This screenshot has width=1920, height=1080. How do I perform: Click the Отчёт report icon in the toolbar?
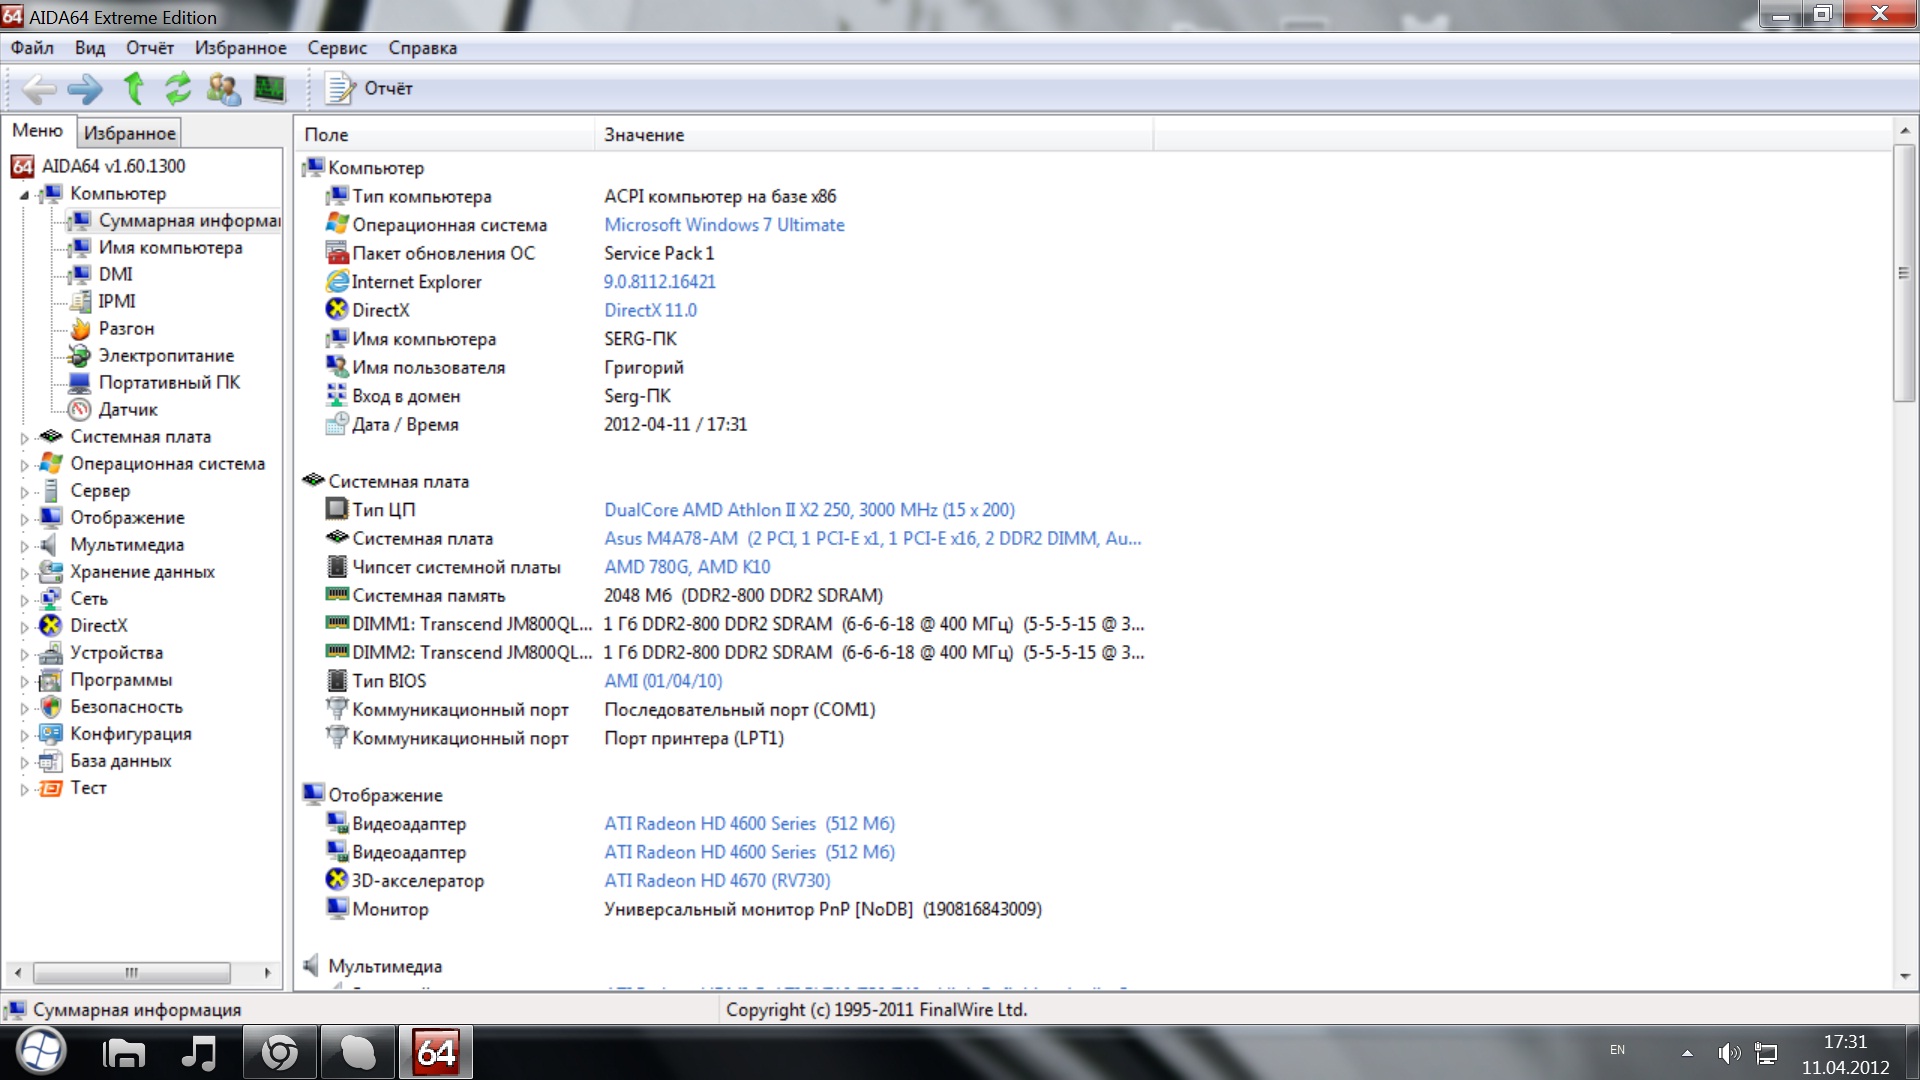pos(340,89)
